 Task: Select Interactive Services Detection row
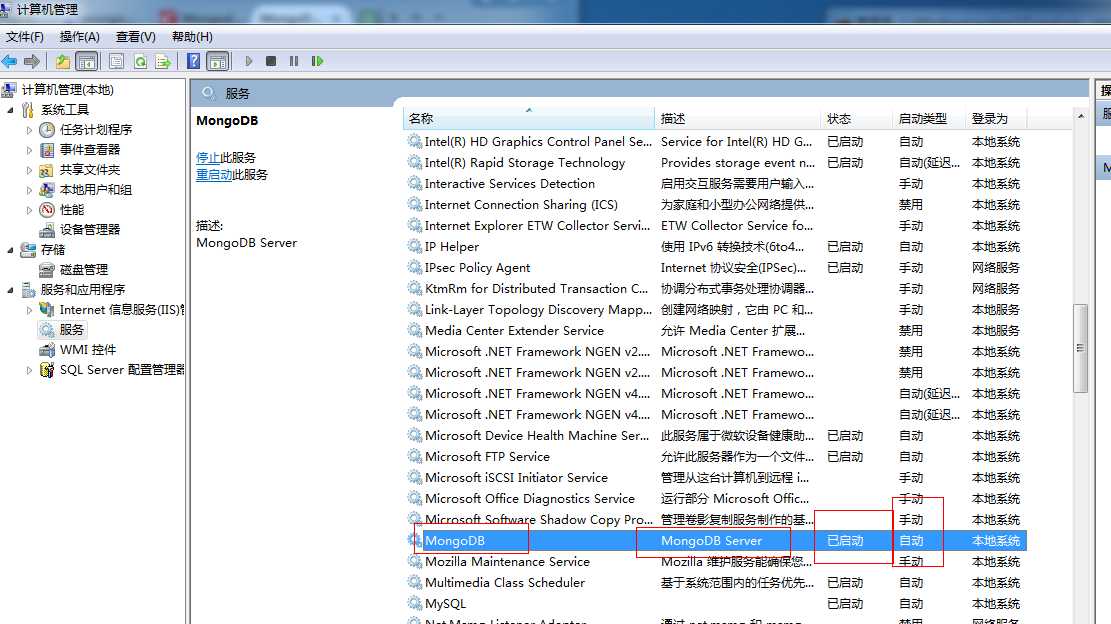[716, 183]
